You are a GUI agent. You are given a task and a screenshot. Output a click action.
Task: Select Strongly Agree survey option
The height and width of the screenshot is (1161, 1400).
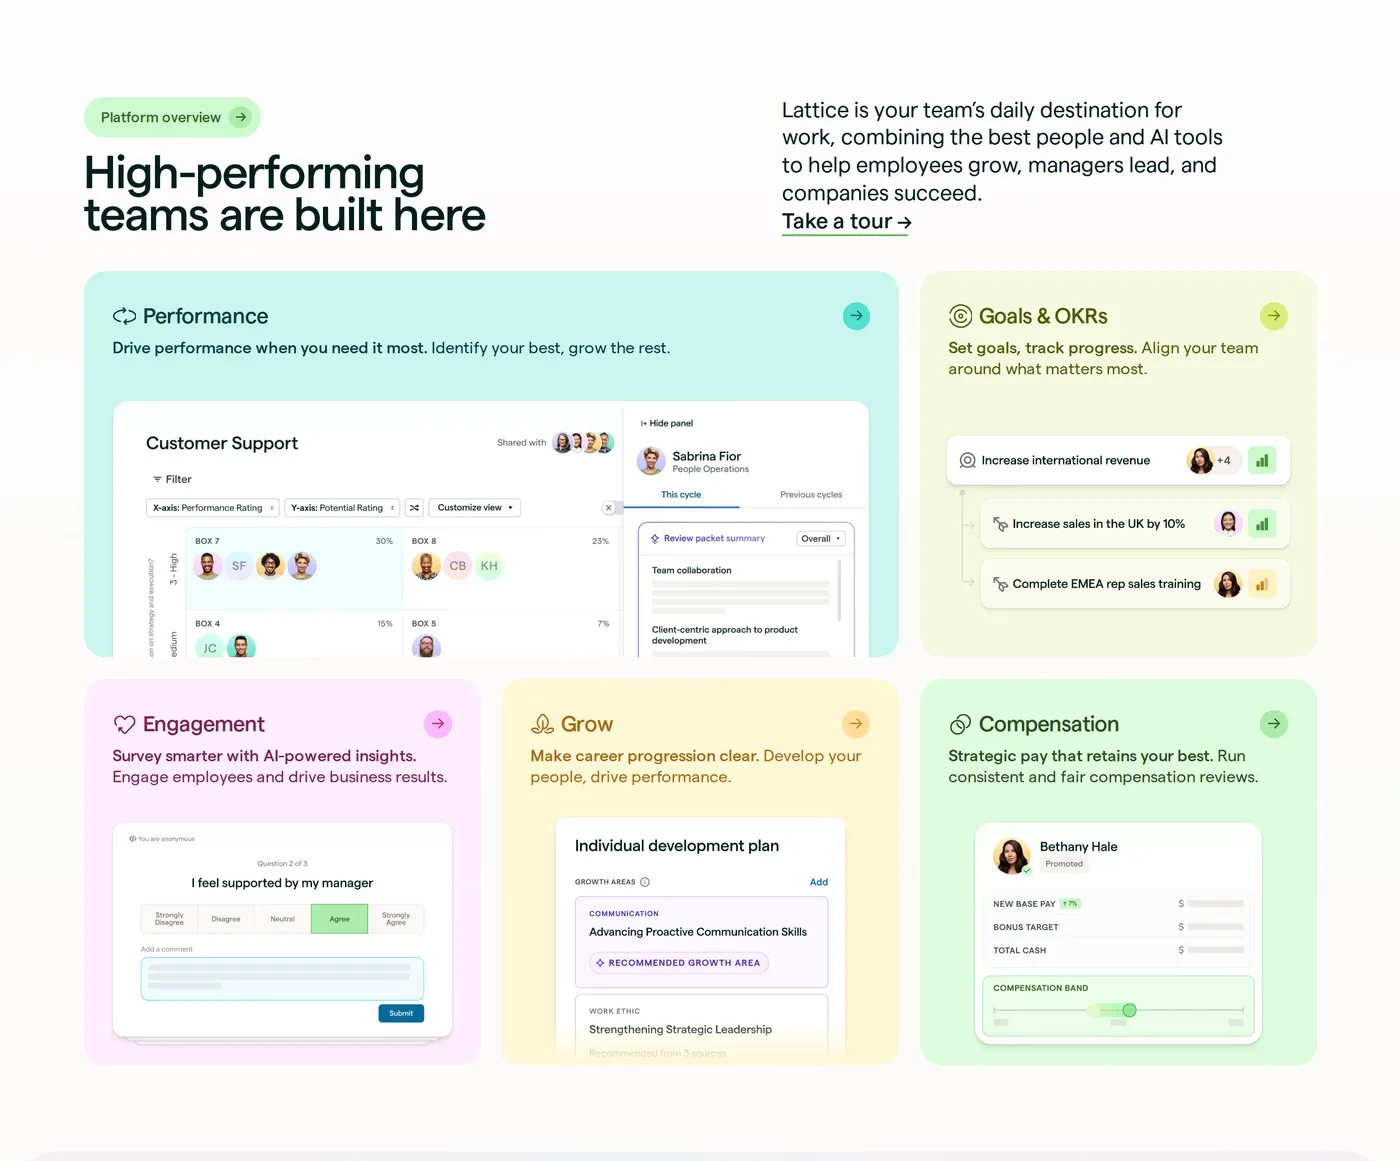click(x=396, y=919)
